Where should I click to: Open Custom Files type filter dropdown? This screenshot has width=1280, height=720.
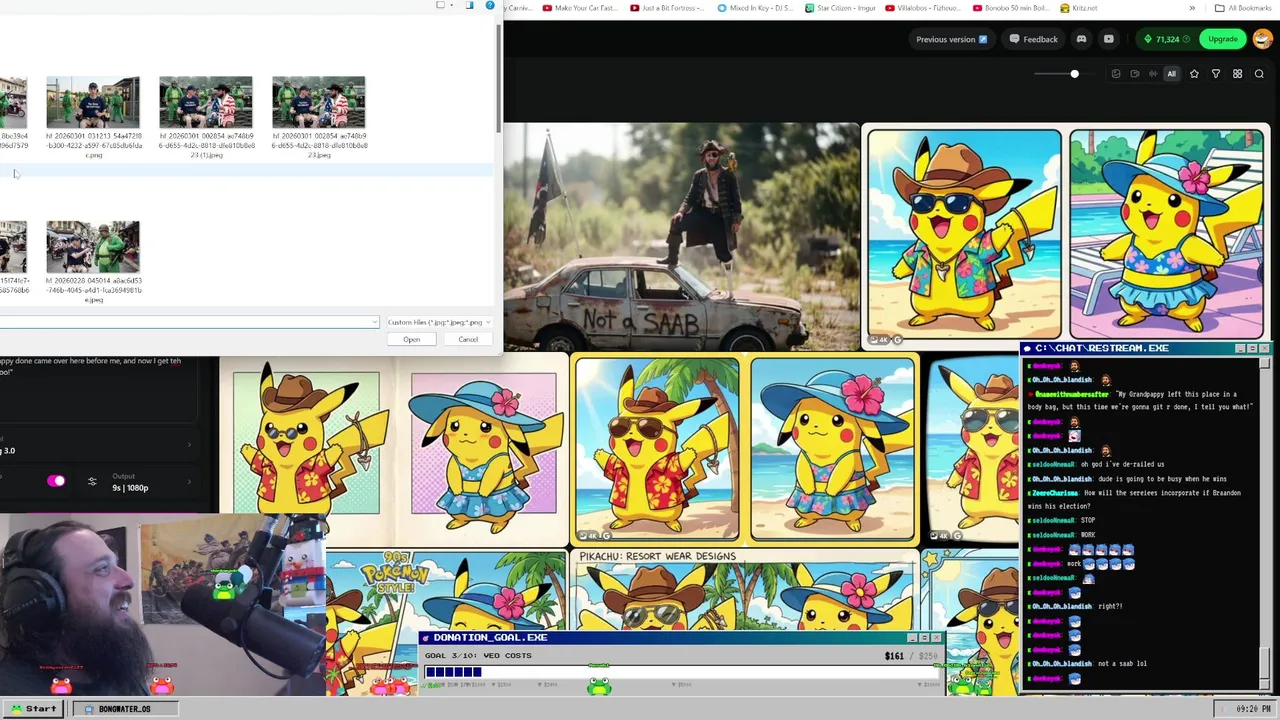click(439, 322)
